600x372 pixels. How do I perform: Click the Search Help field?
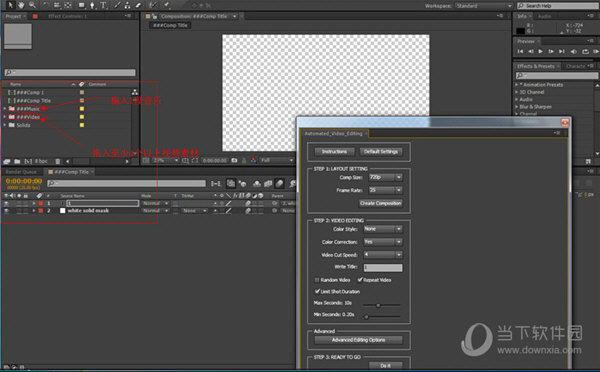(558, 6)
